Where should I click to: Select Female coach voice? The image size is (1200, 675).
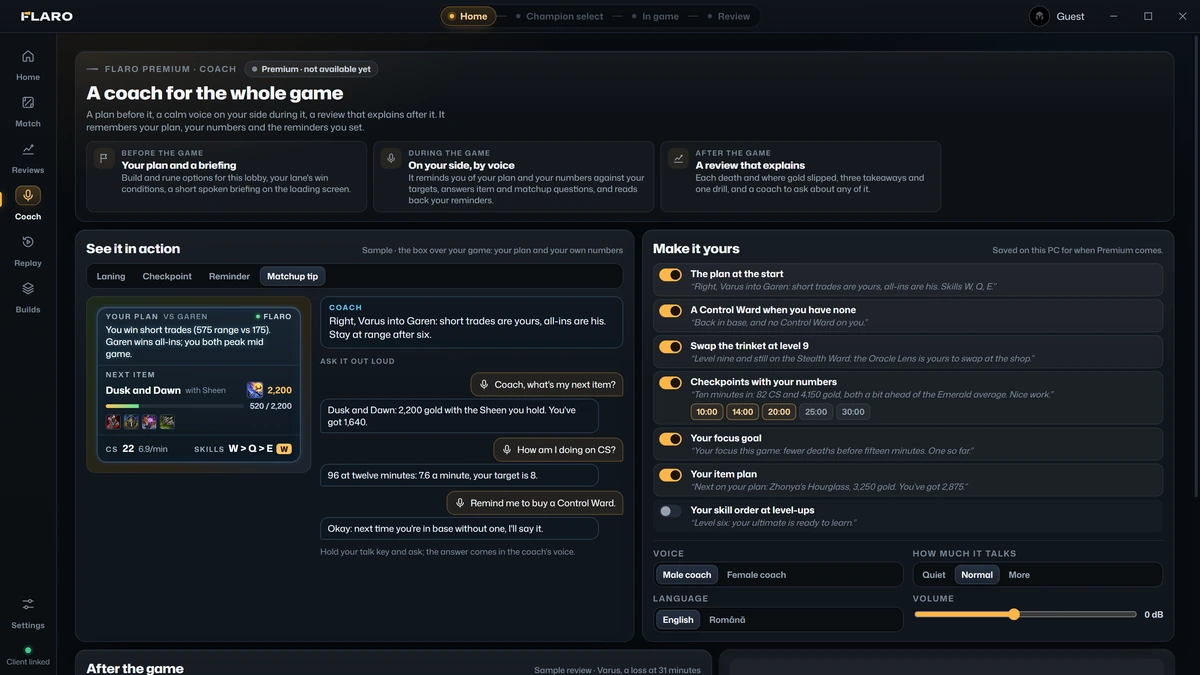click(x=756, y=575)
